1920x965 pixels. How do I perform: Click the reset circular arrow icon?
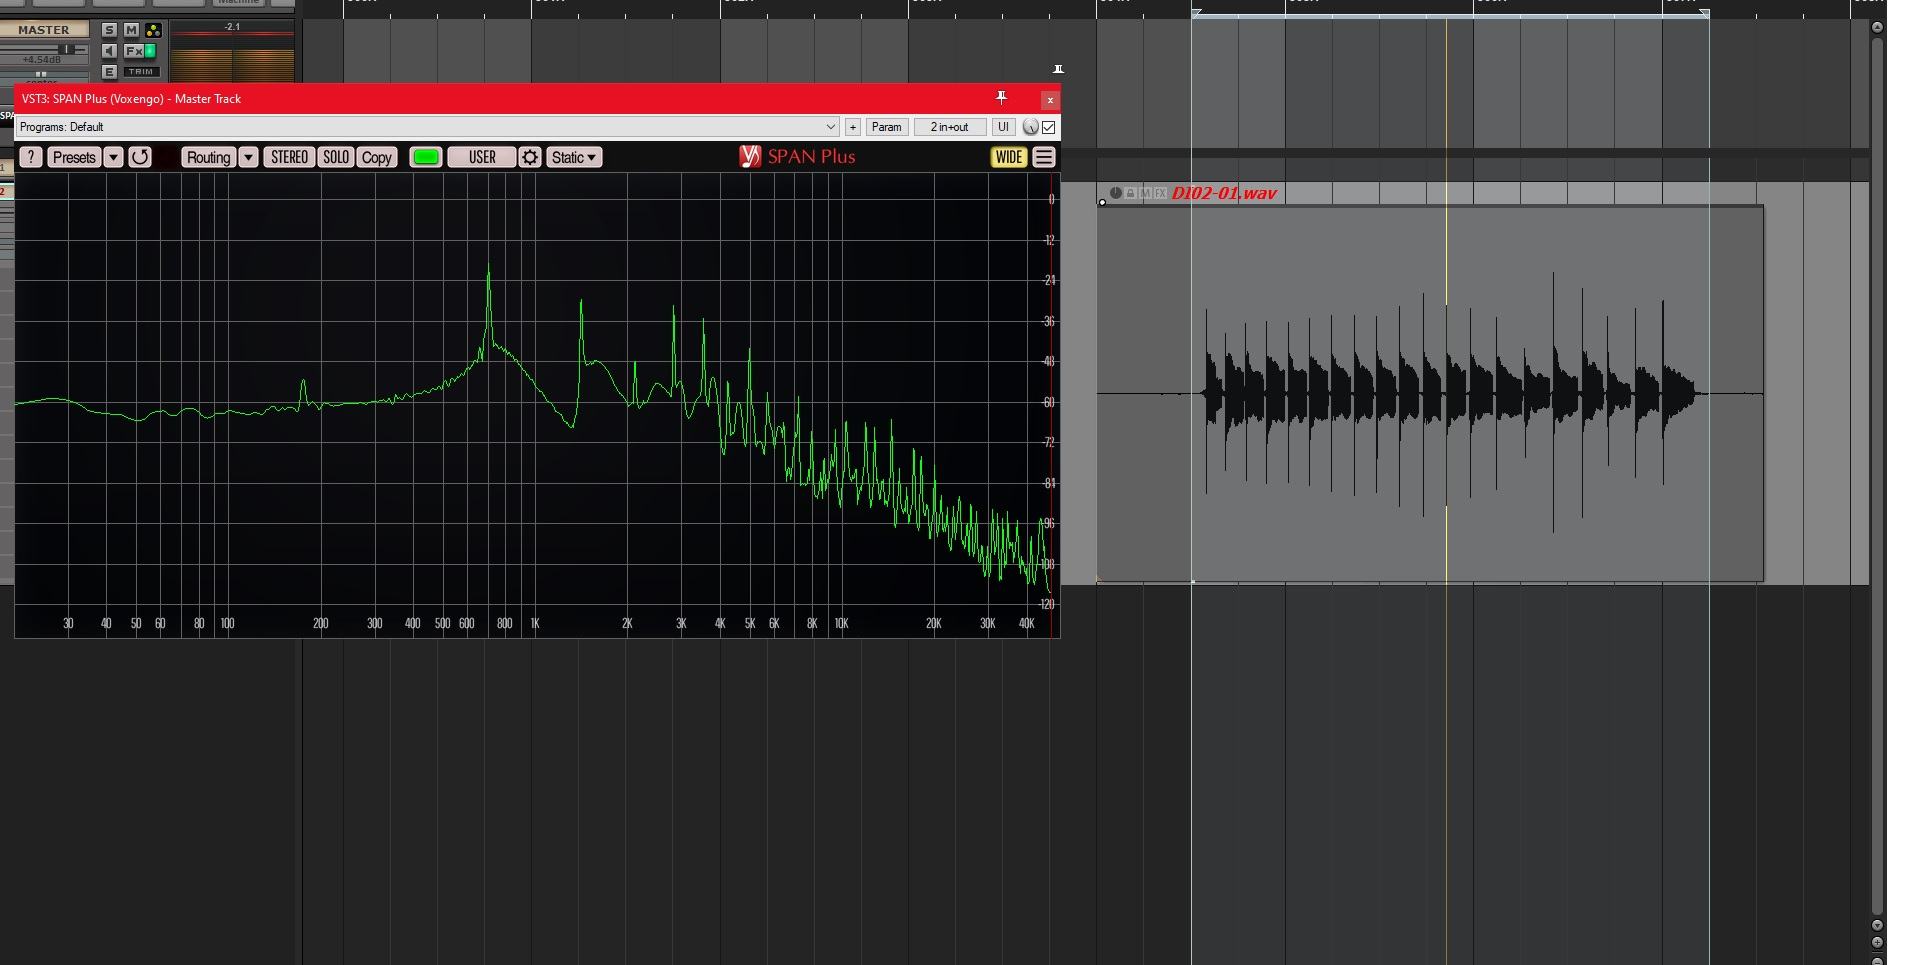pos(140,157)
